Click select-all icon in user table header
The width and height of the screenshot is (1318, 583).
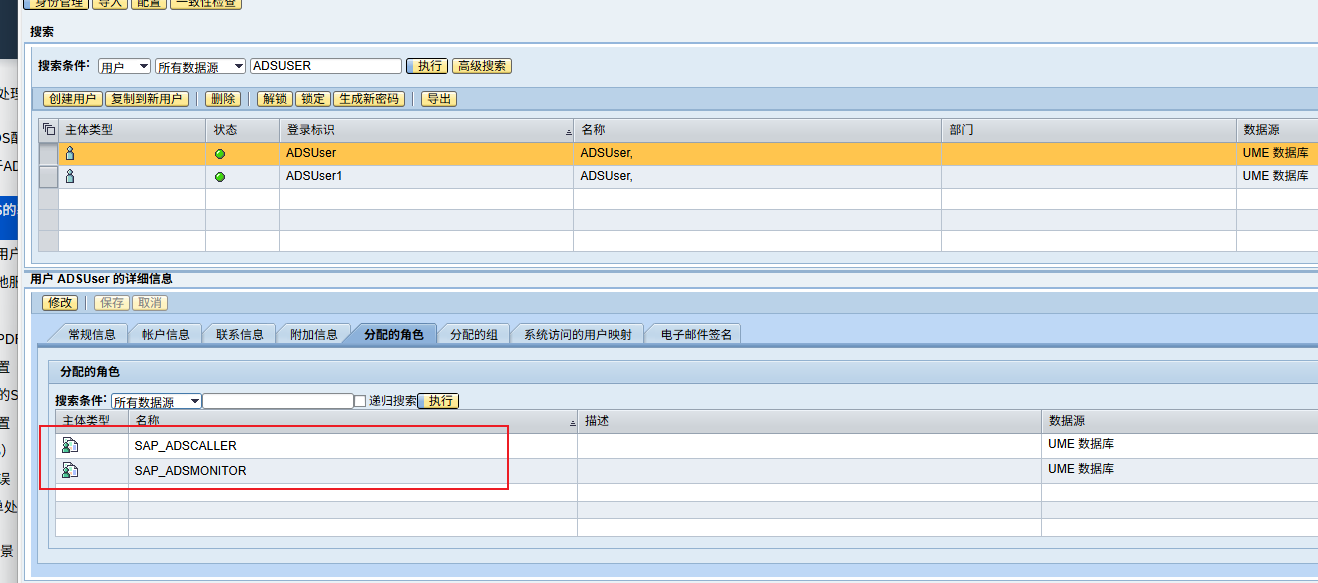48,130
